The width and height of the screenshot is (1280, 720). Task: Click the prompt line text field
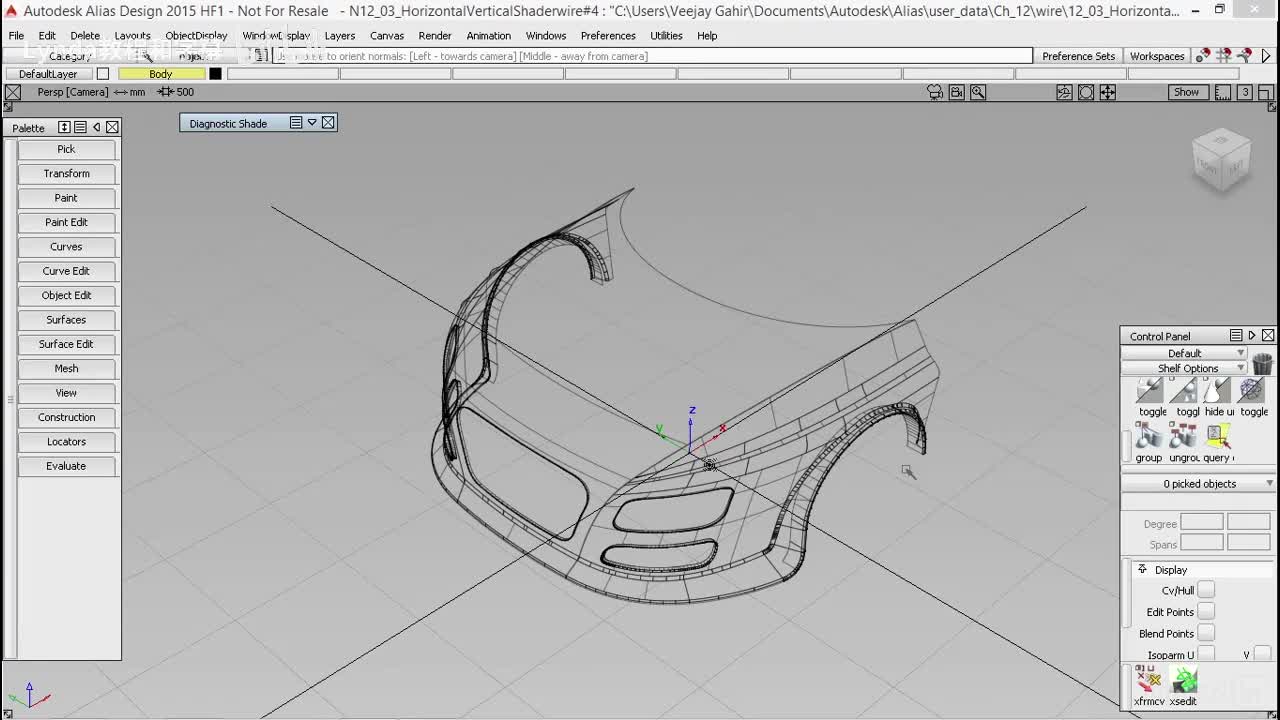(652, 56)
